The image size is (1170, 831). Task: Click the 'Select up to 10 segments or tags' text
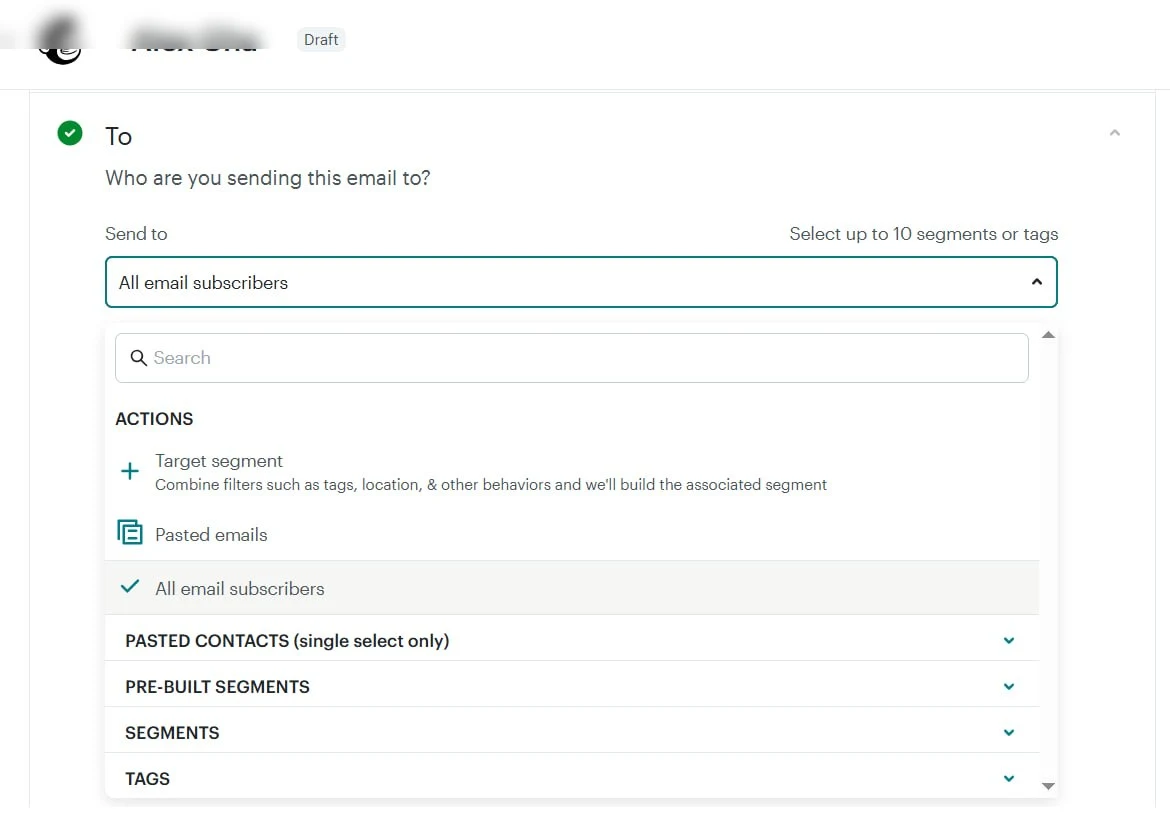click(x=924, y=234)
